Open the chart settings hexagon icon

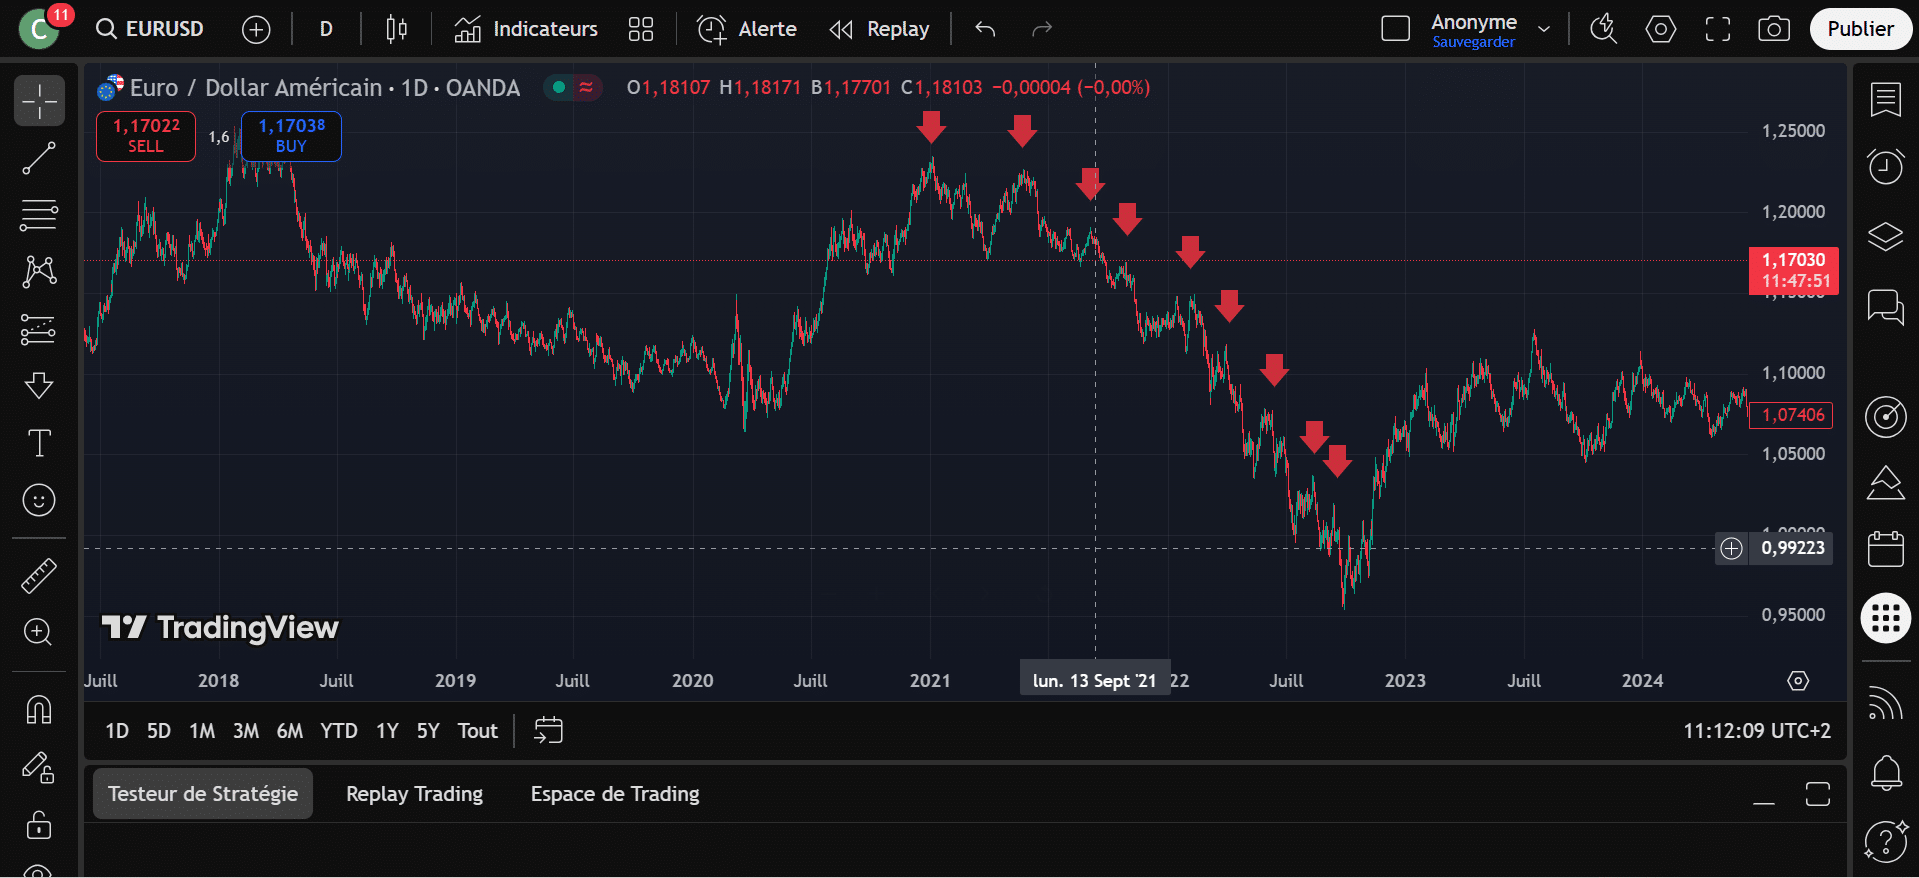click(1660, 29)
